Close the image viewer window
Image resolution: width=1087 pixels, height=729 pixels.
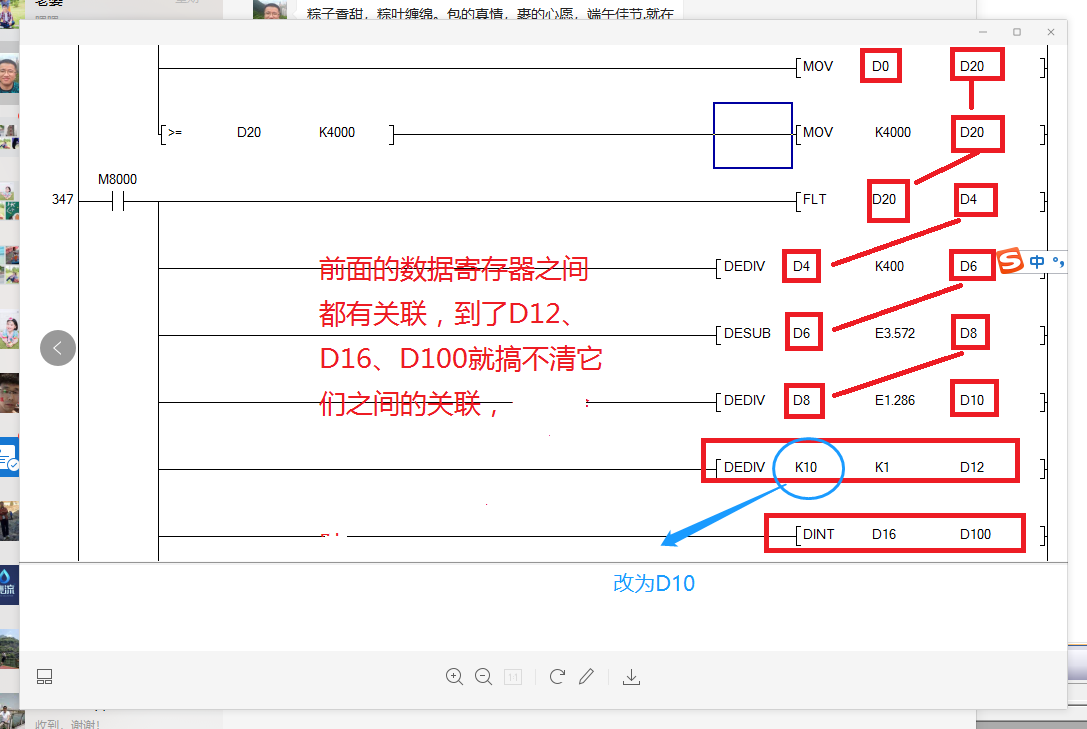(x=1051, y=32)
